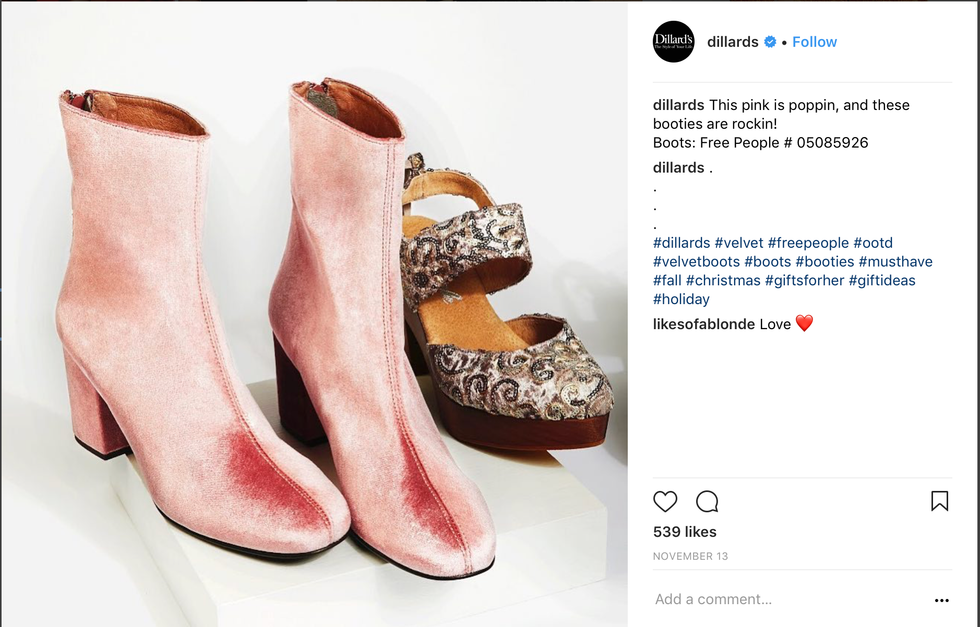The image size is (980, 627).
Task: Save post with bookmark icon
Action: pos(939,501)
